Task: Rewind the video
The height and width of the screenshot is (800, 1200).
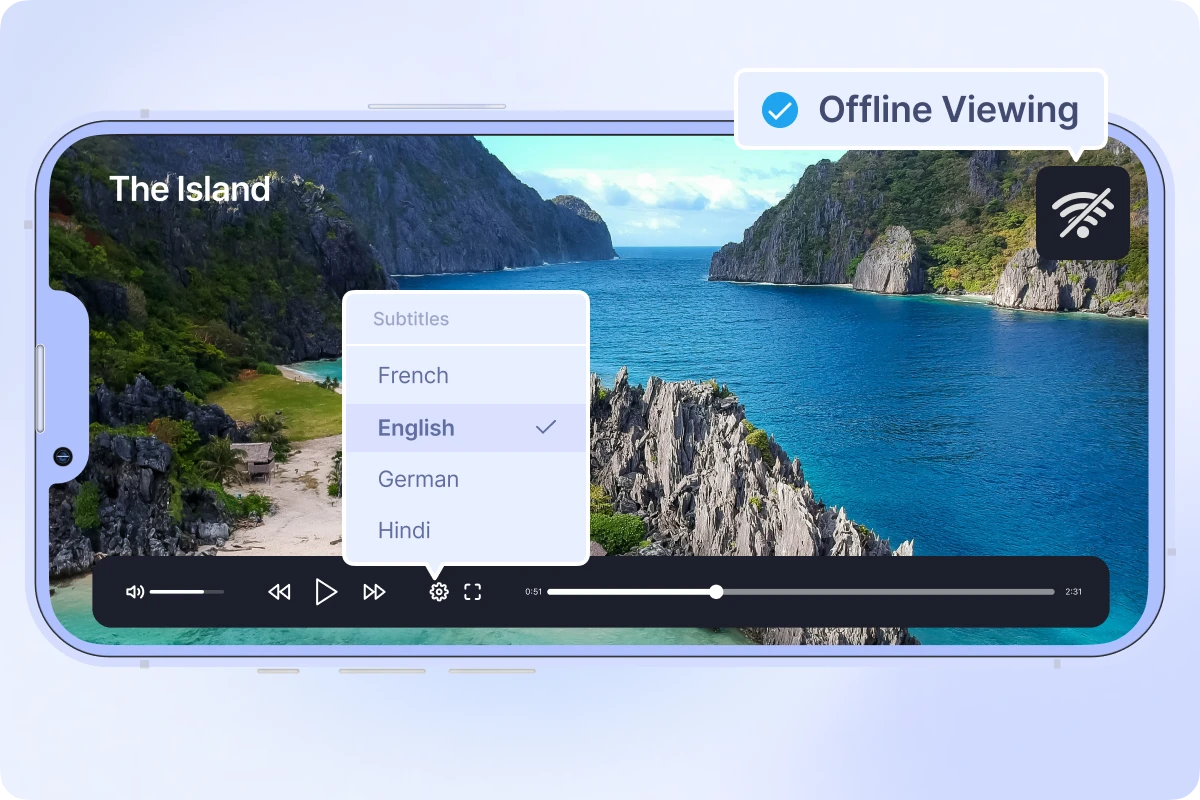Action: (x=279, y=592)
